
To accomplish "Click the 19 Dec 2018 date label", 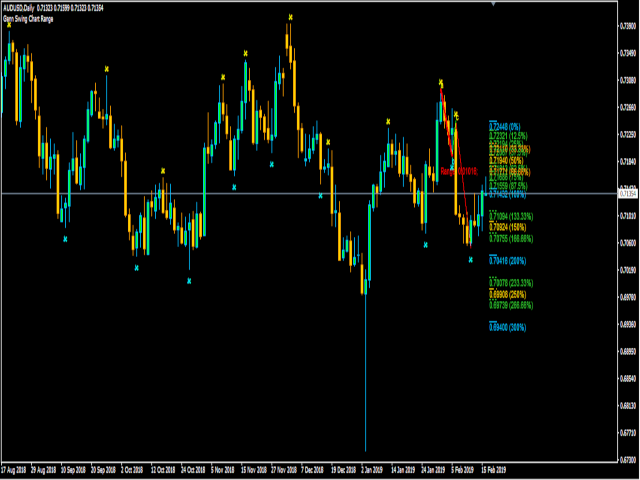I will (x=344, y=470).
